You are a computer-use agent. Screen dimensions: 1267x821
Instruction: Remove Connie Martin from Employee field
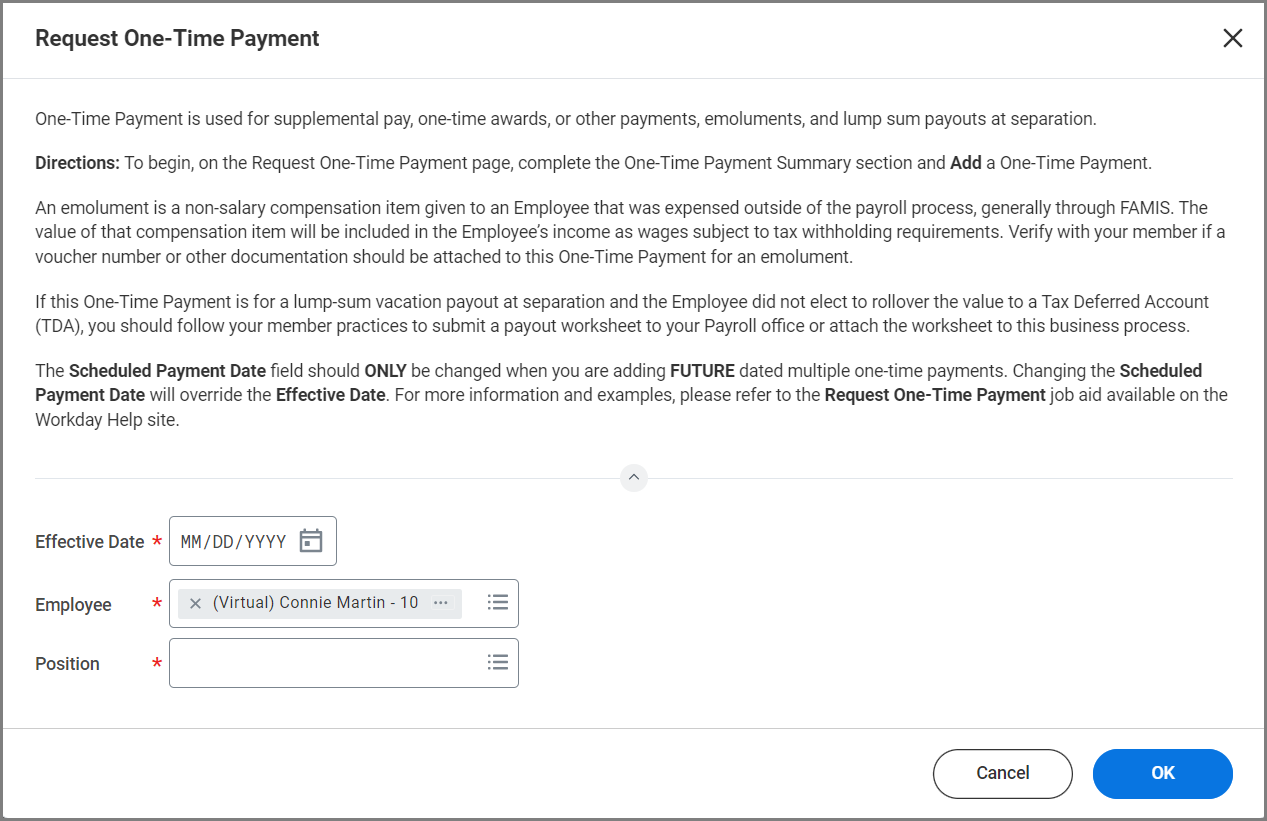[x=195, y=603]
